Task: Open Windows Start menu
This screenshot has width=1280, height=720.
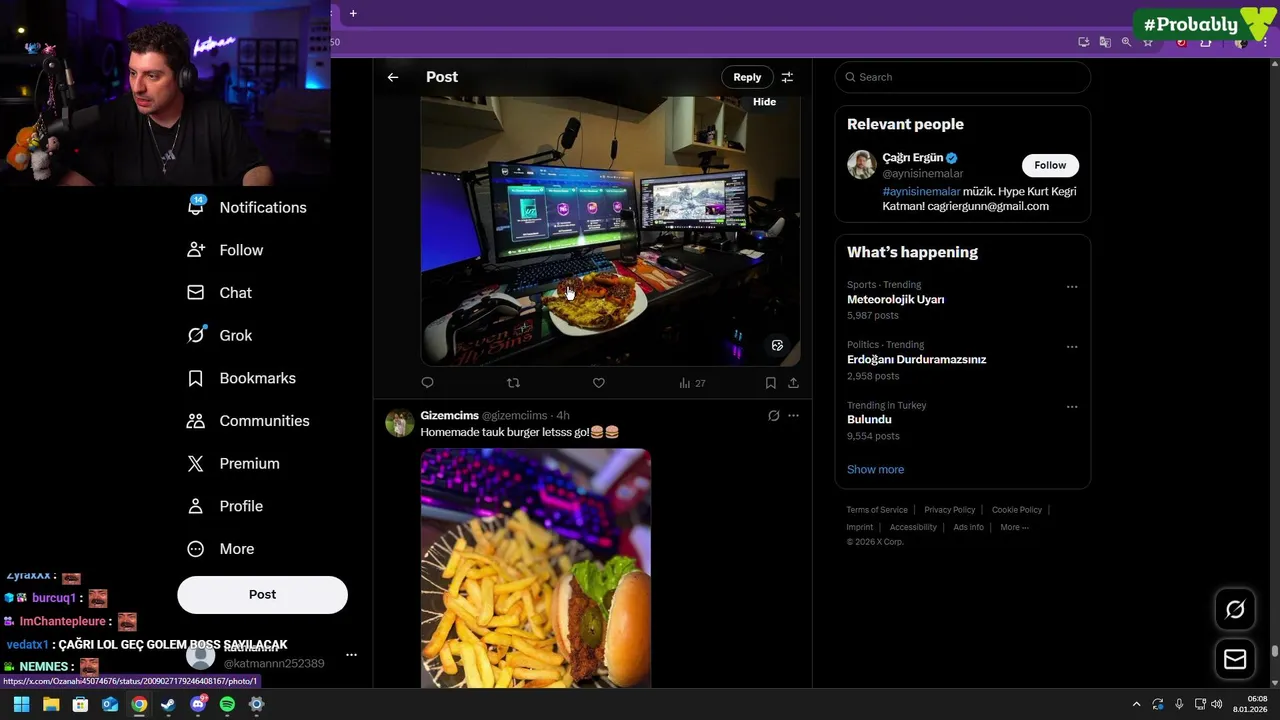Action: (x=21, y=704)
